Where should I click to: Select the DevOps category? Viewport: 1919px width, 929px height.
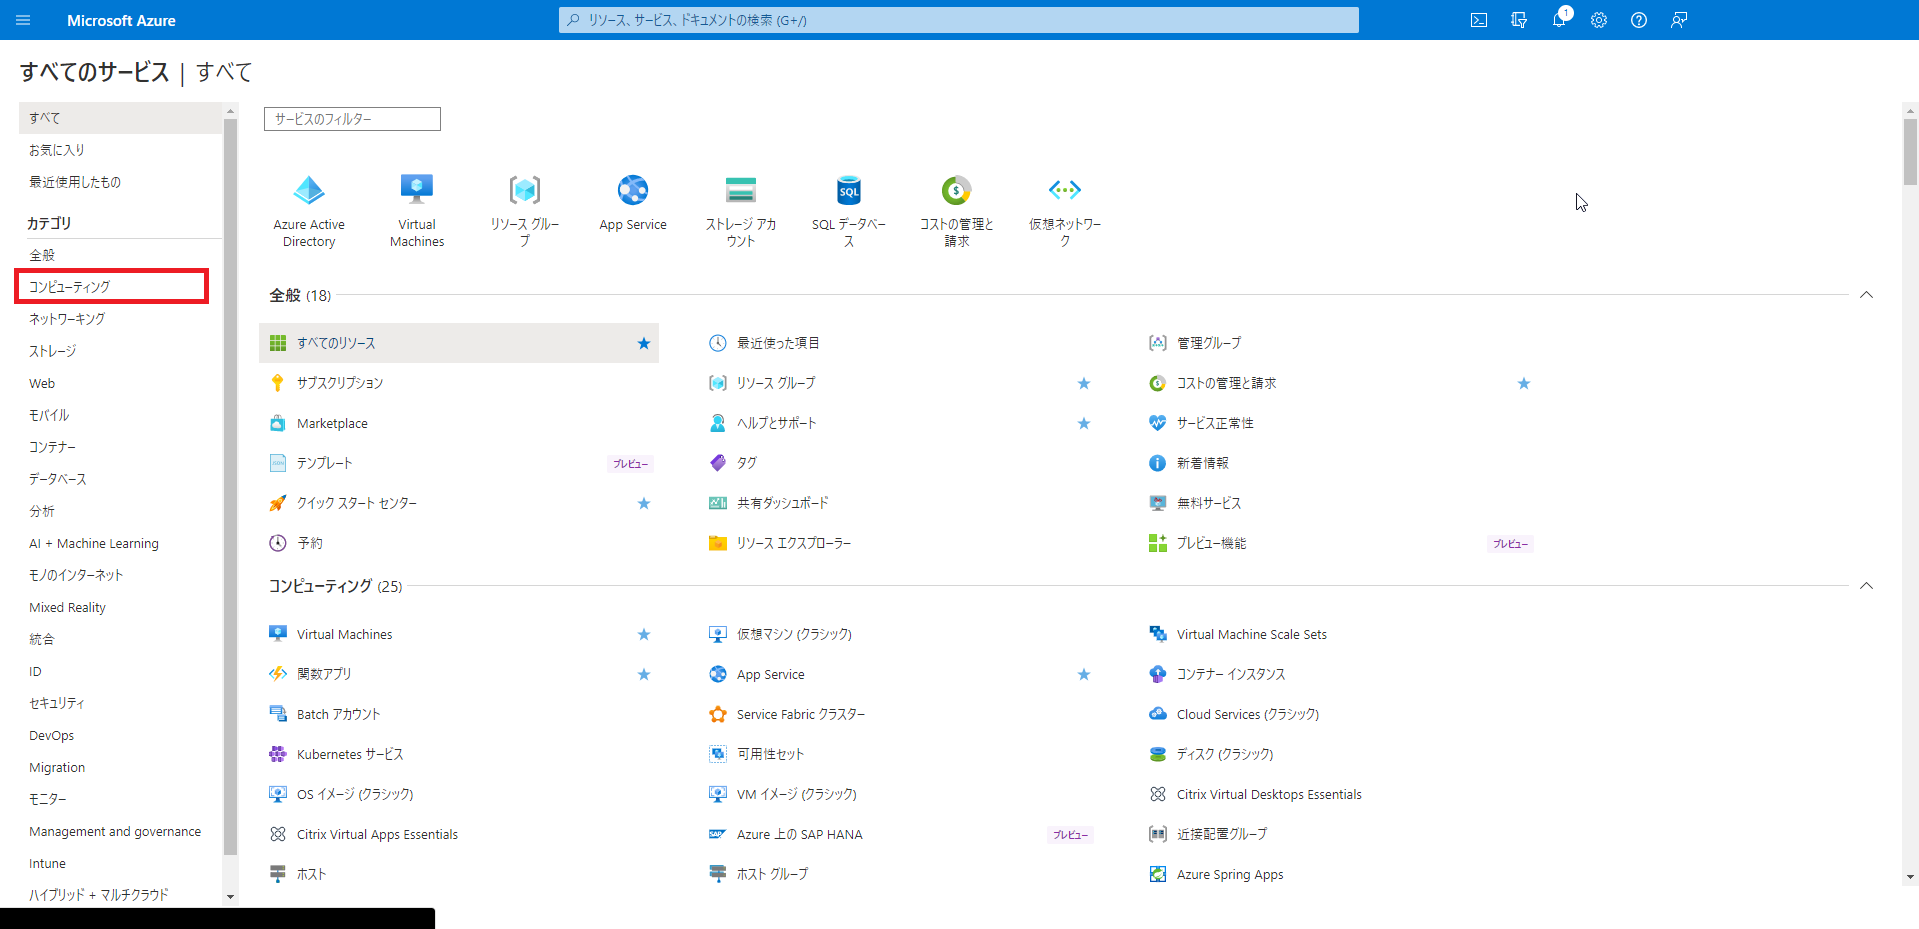[x=120, y=735]
